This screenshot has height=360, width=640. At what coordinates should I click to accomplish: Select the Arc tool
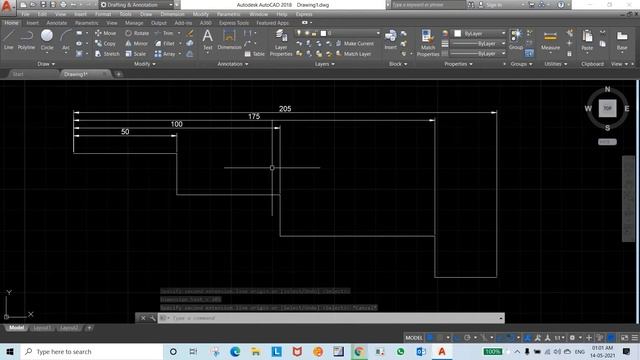click(x=66, y=40)
